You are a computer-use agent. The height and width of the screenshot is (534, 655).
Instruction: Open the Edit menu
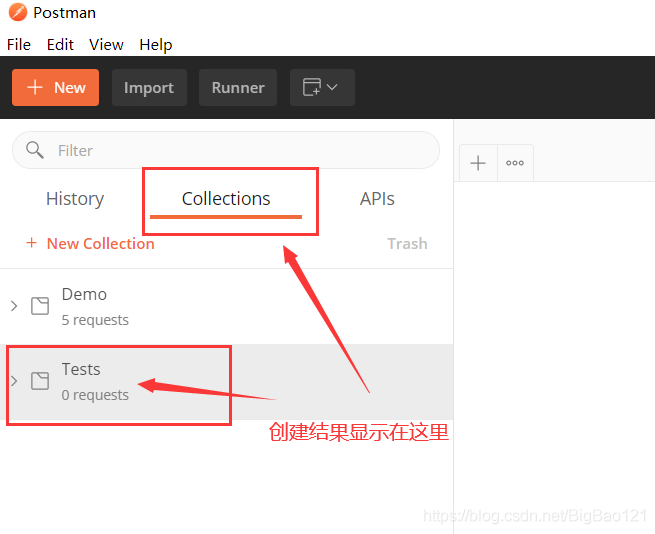(x=60, y=44)
